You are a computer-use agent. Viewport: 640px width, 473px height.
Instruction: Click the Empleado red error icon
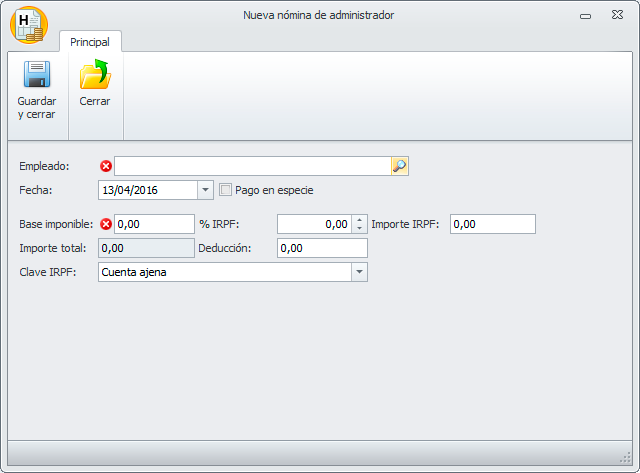pyautogui.click(x=106, y=166)
